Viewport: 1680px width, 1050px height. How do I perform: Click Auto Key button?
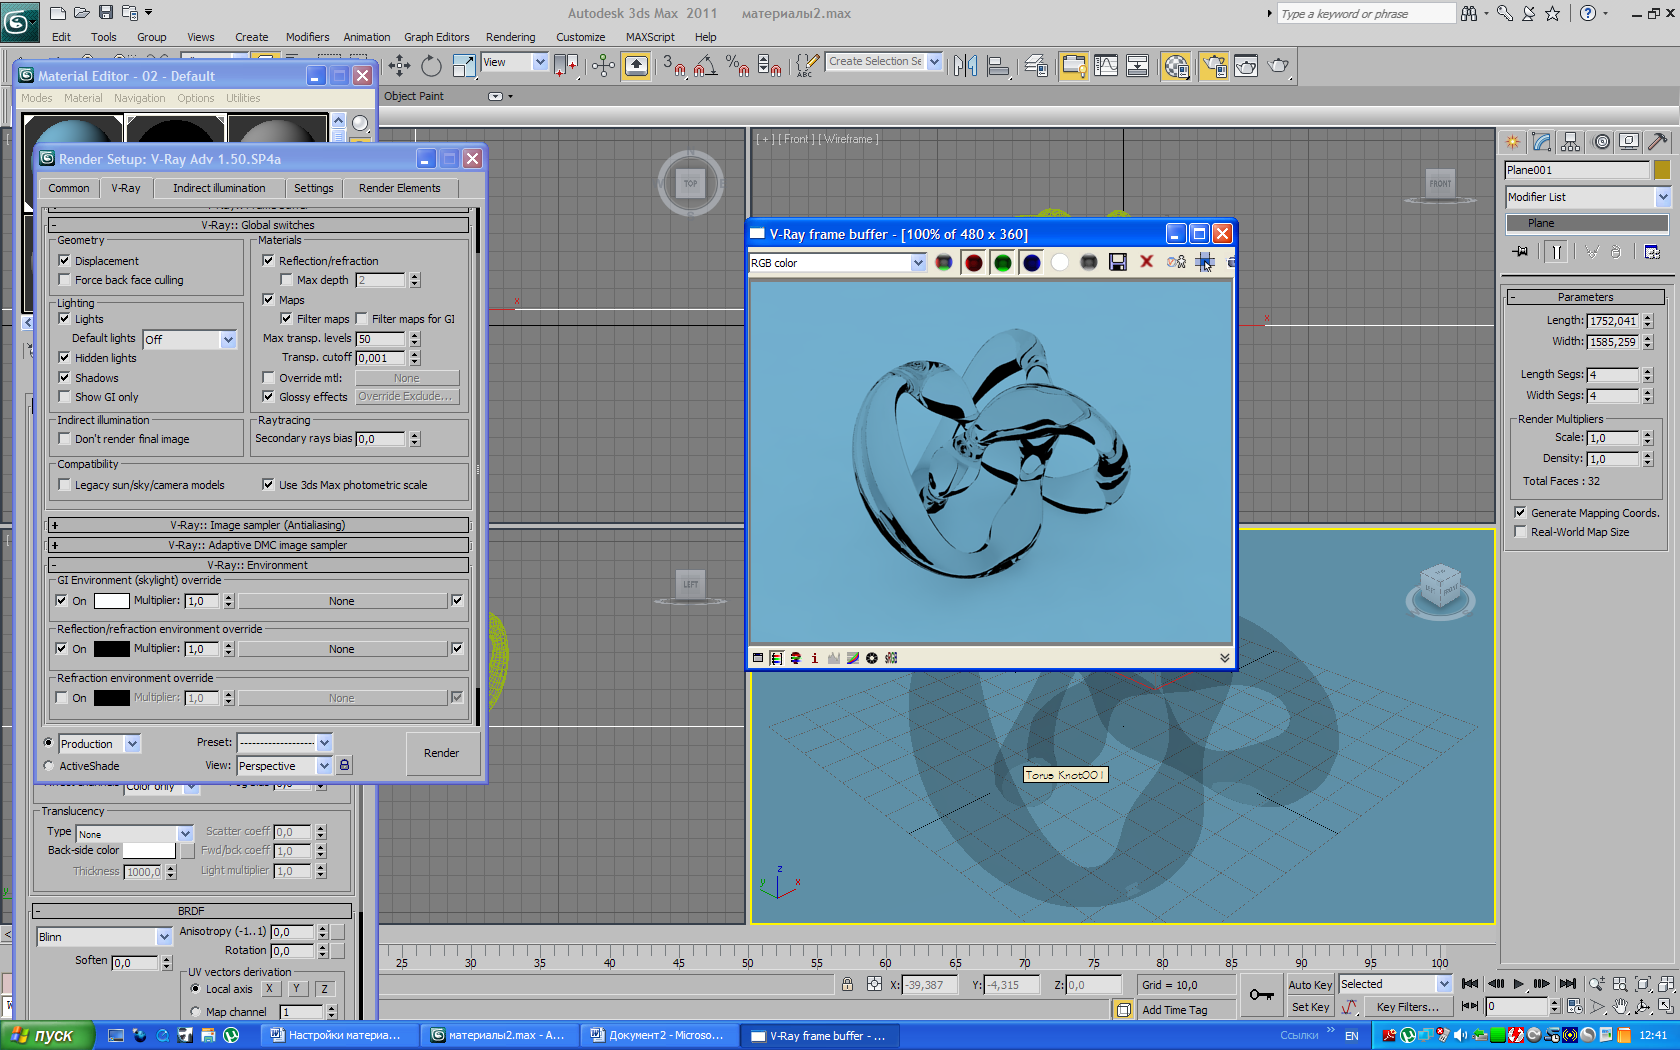pyautogui.click(x=1310, y=985)
